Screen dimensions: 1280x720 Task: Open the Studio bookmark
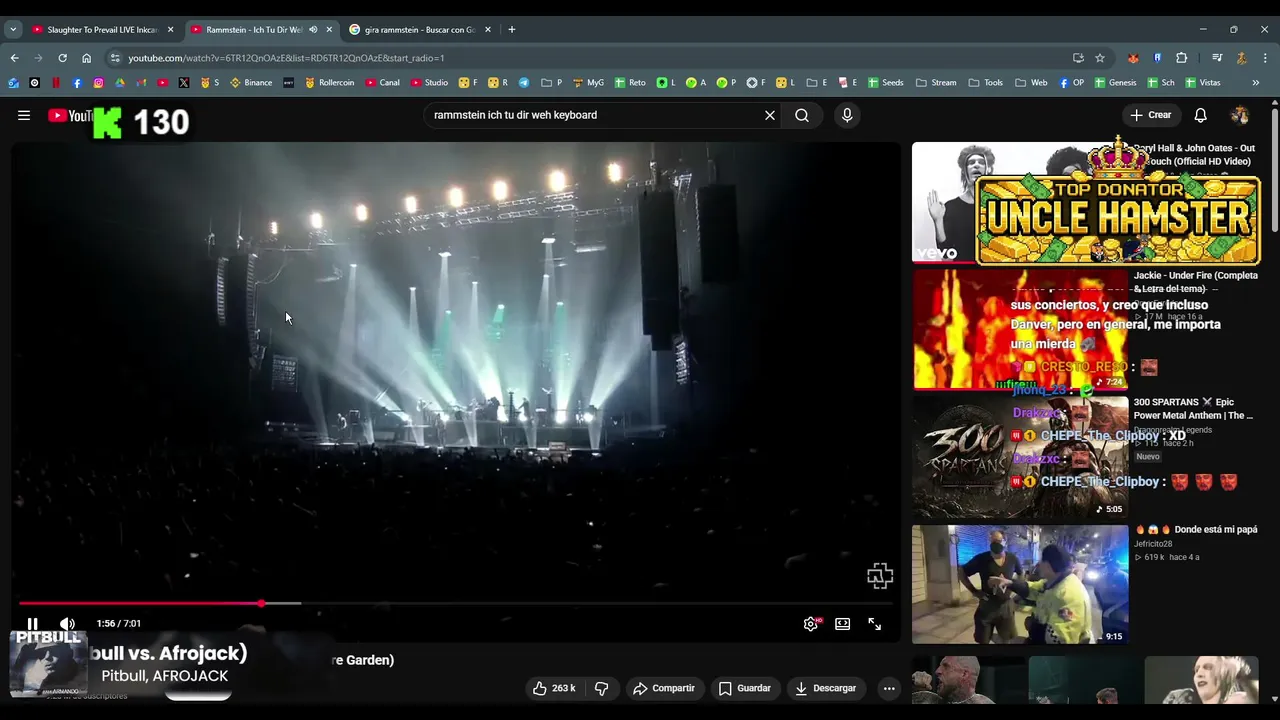[428, 83]
